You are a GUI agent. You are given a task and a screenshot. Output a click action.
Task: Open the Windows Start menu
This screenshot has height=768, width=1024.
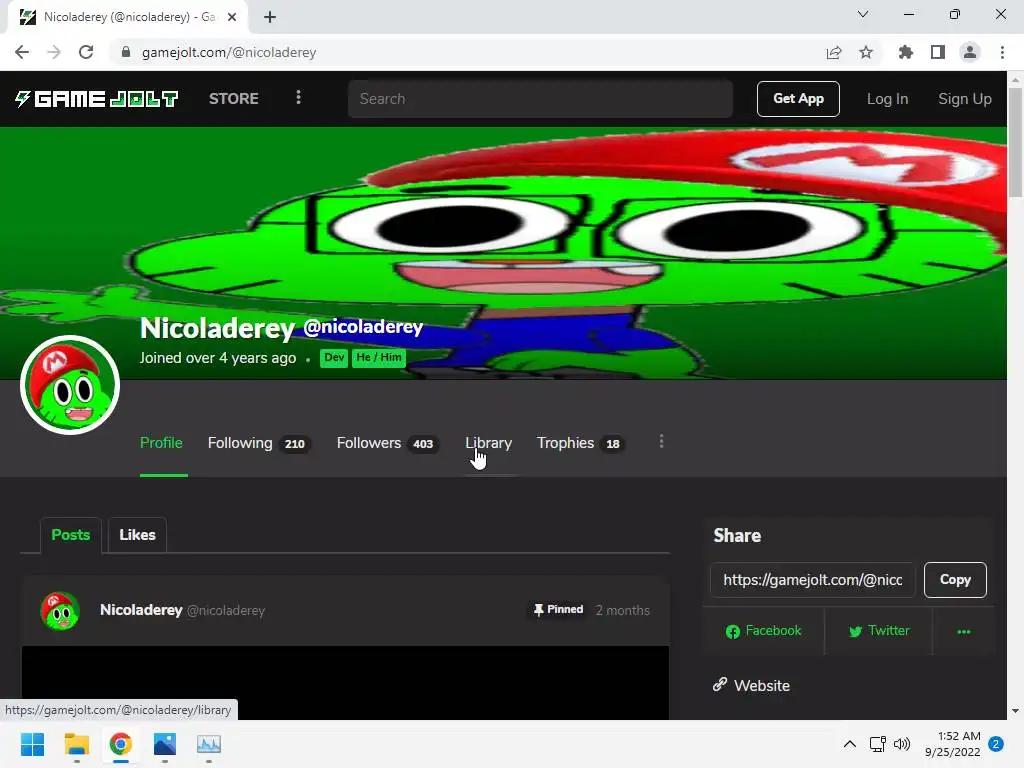point(33,744)
